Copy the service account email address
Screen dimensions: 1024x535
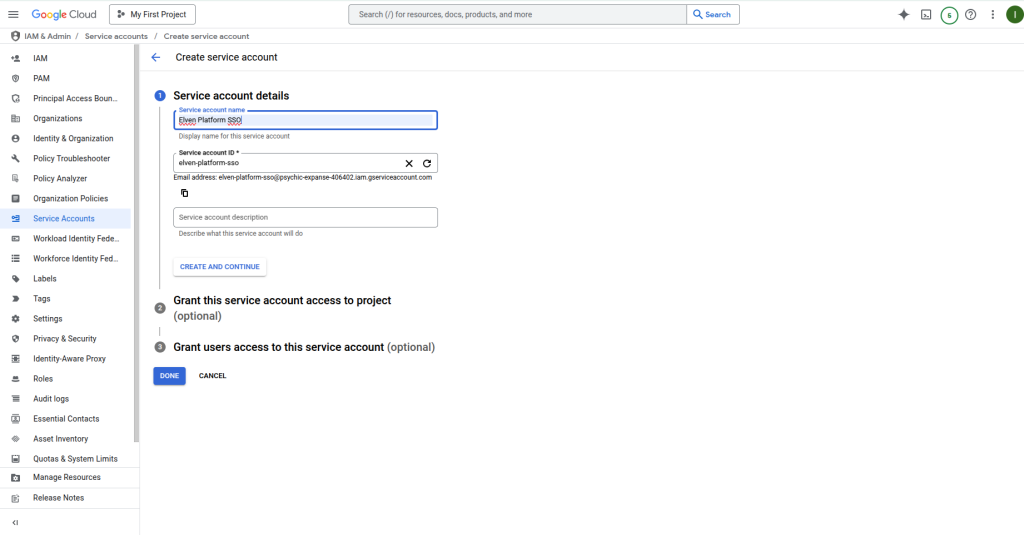click(184, 193)
